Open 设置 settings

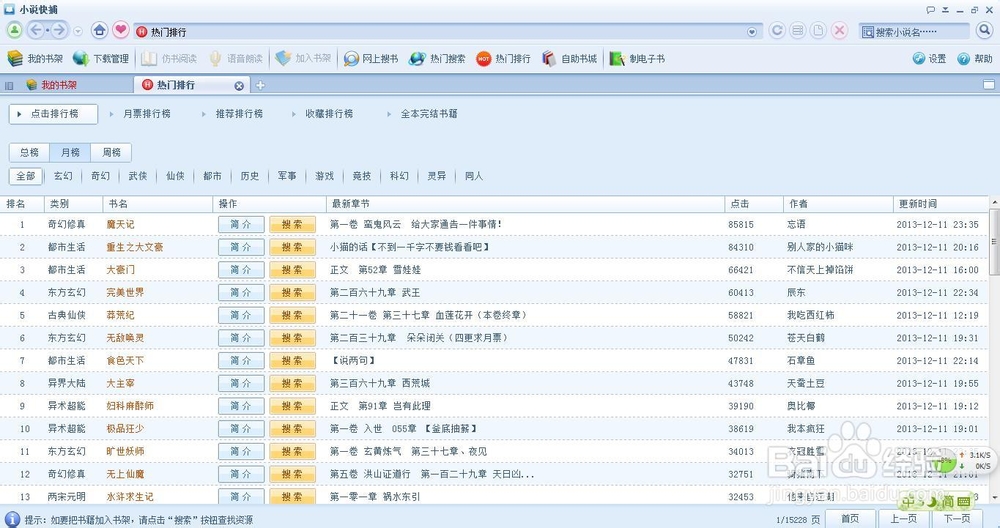coord(929,59)
